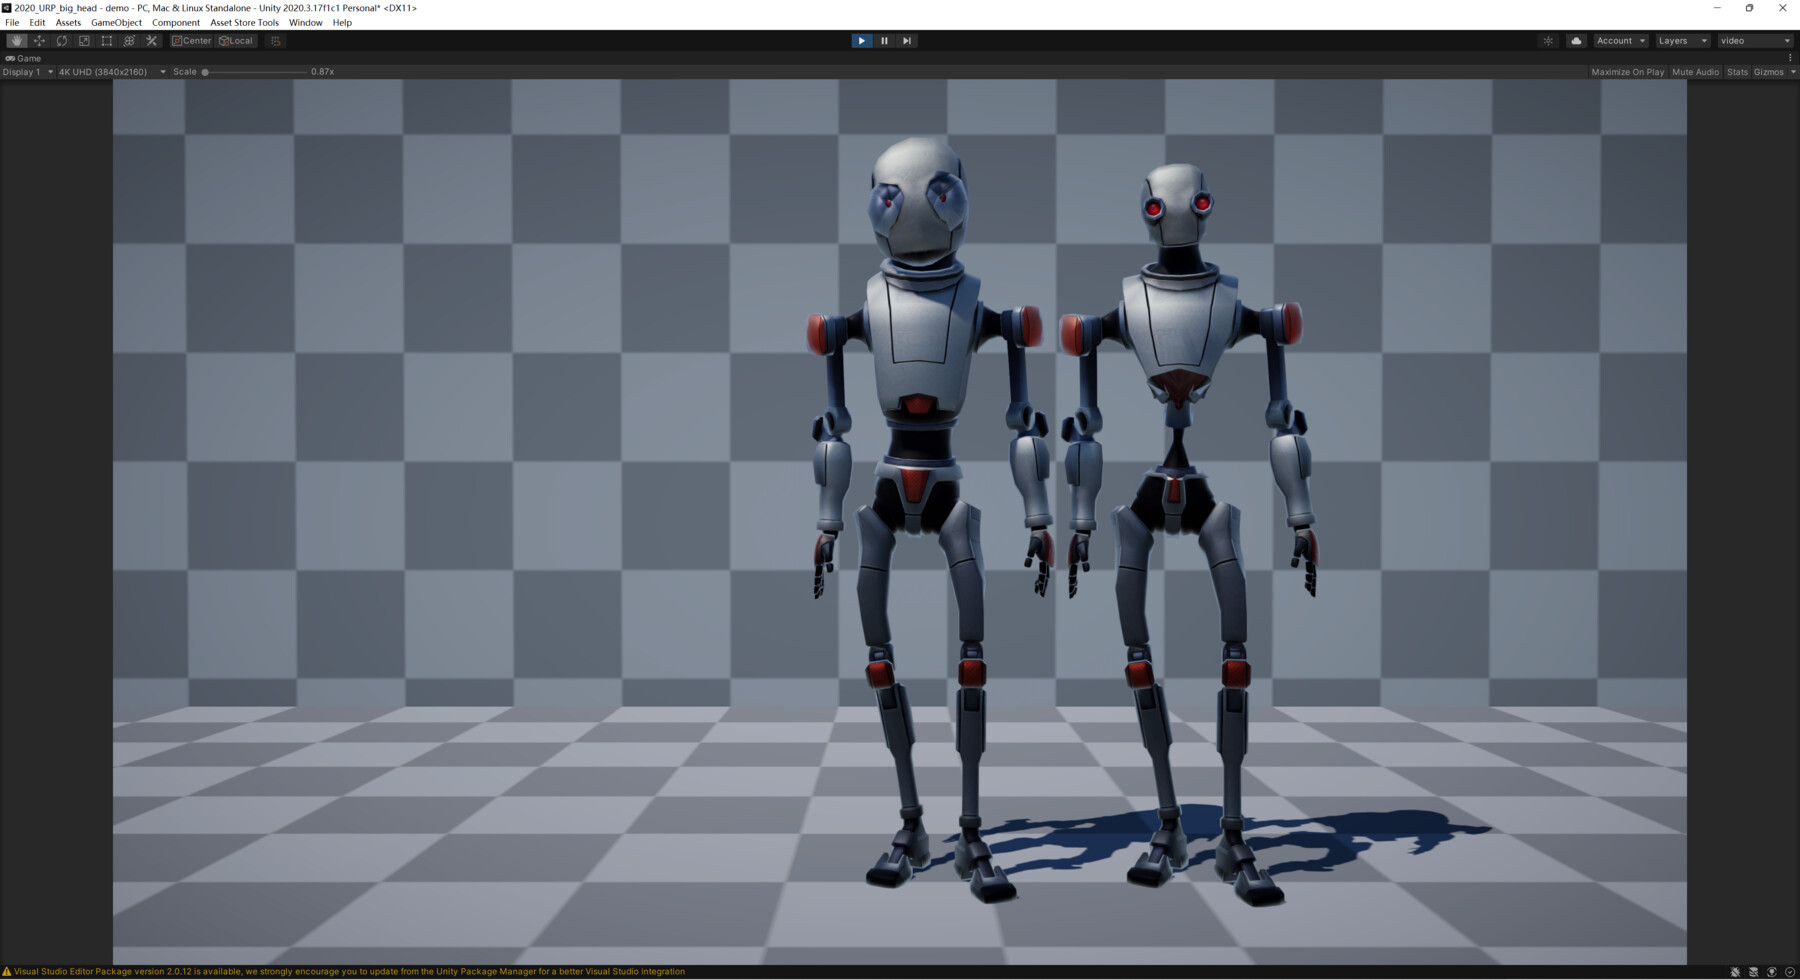Screen dimensions: 1800x980
Task: Enable Mute Audio for the Game view
Action: pyautogui.click(x=1695, y=71)
